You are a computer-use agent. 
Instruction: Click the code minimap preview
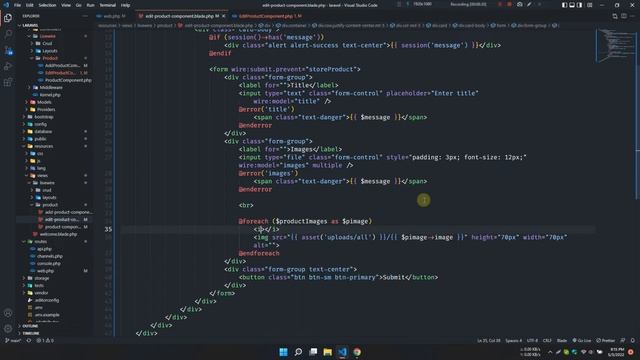(616, 46)
